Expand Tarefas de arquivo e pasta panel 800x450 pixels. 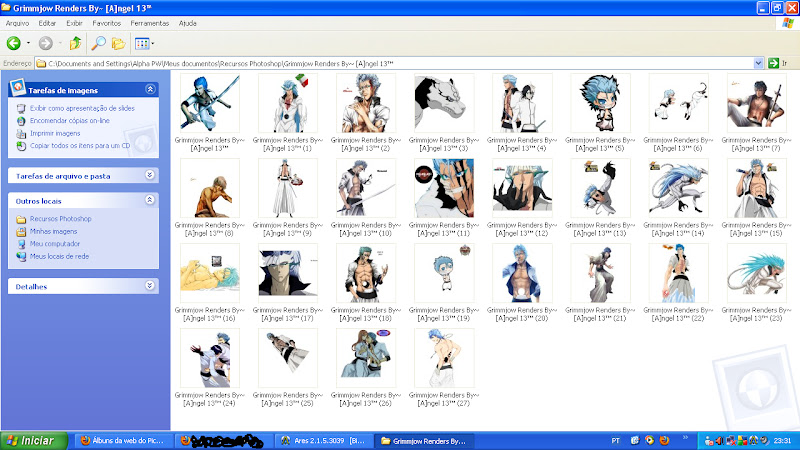[x=149, y=175]
